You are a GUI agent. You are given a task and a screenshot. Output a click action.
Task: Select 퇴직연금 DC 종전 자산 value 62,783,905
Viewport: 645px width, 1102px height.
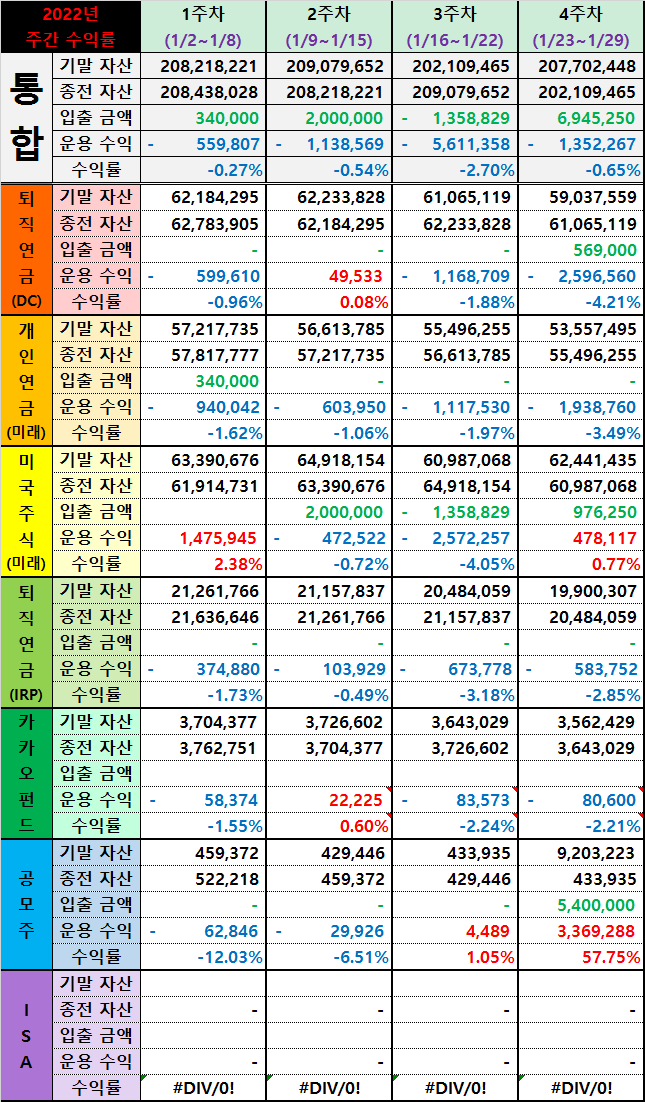204,224
